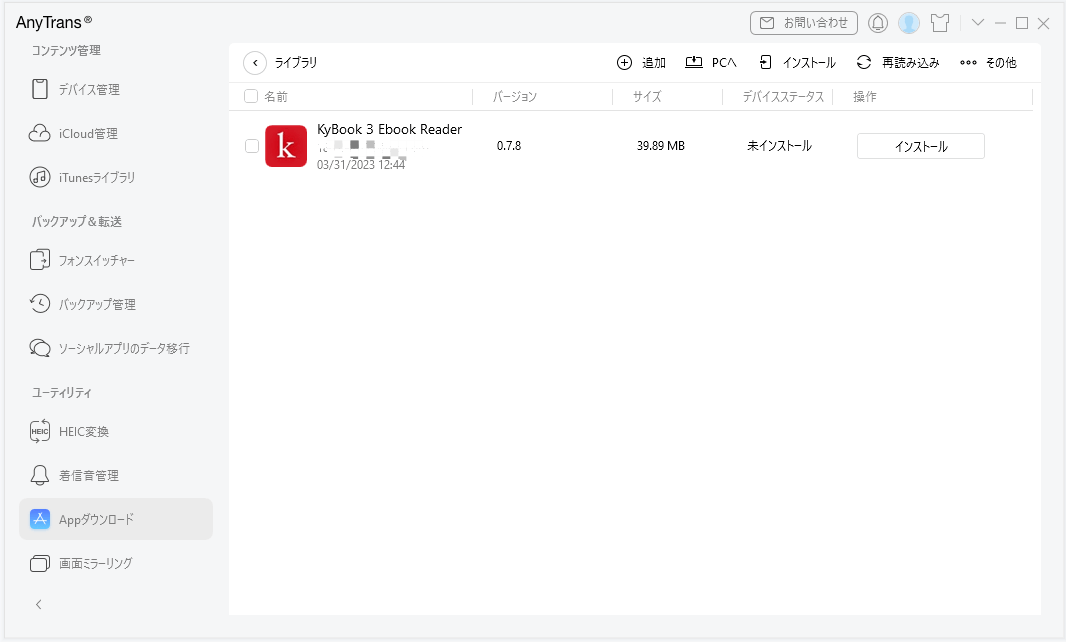Click the KyBook 3 app icon
The height and width of the screenshot is (642, 1066).
286,146
